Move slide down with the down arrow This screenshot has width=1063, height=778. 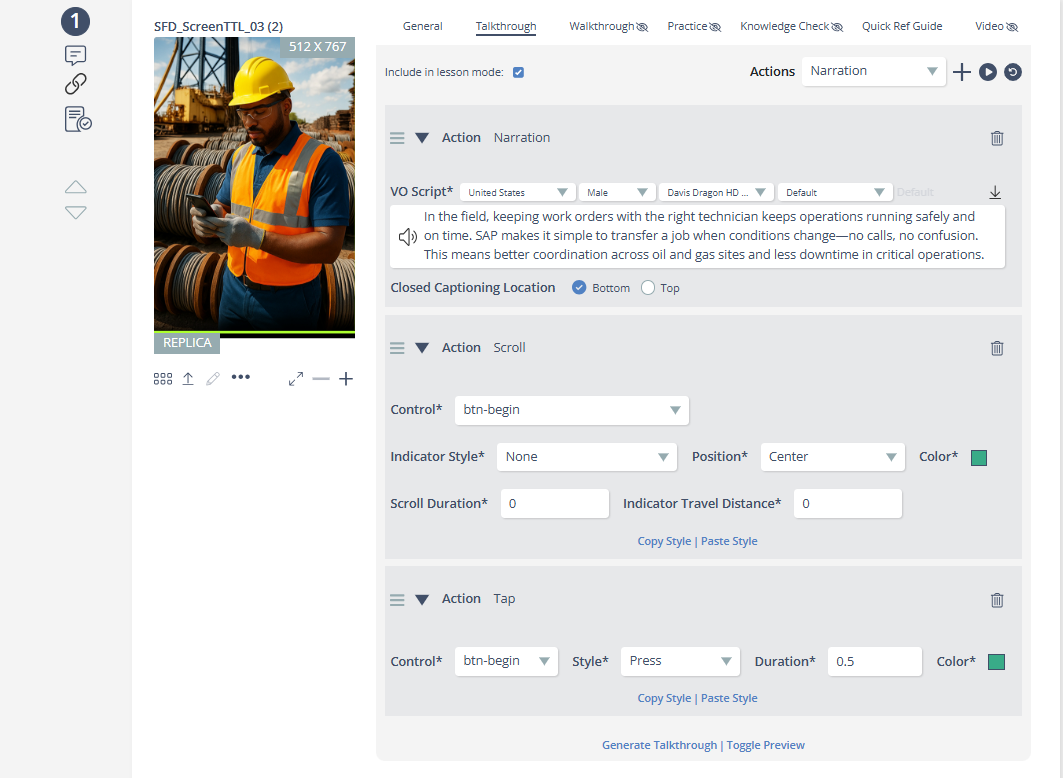pyautogui.click(x=75, y=213)
